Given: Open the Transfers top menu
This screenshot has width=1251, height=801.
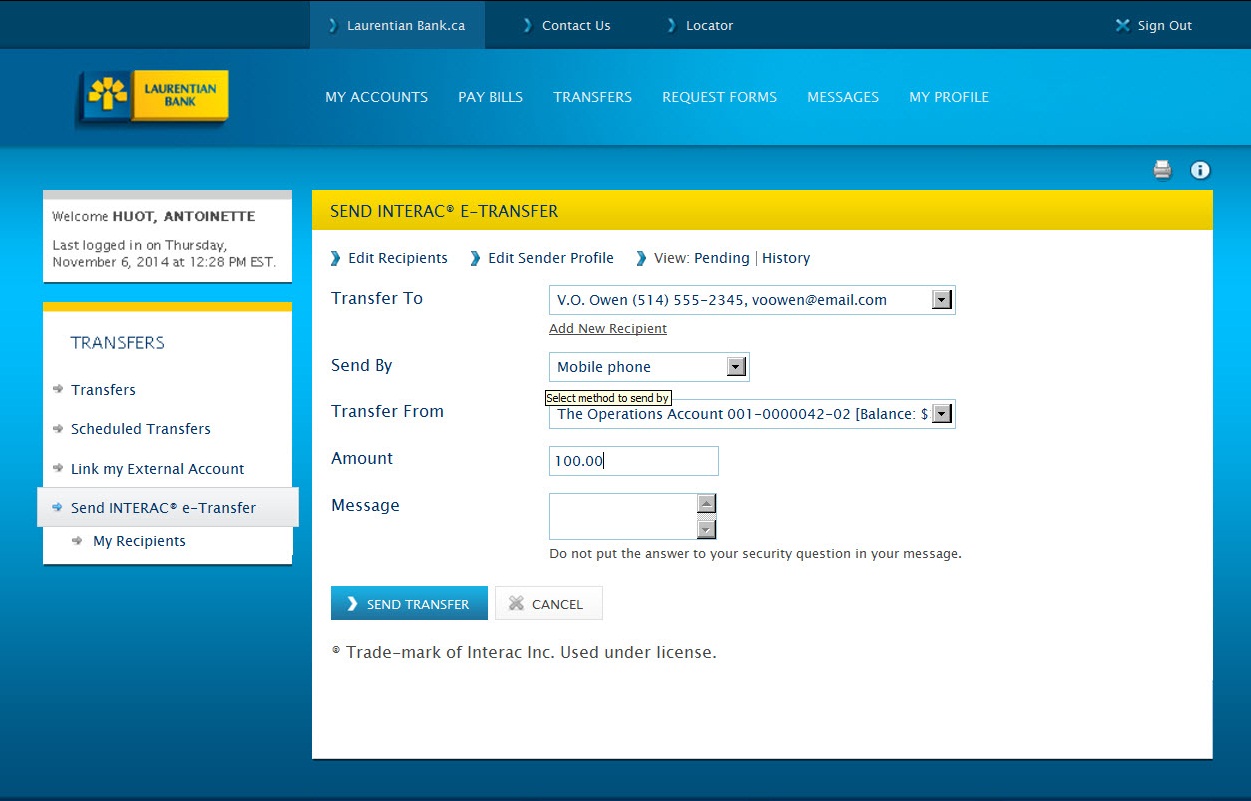Looking at the screenshot, I should (x=592, y=97).
